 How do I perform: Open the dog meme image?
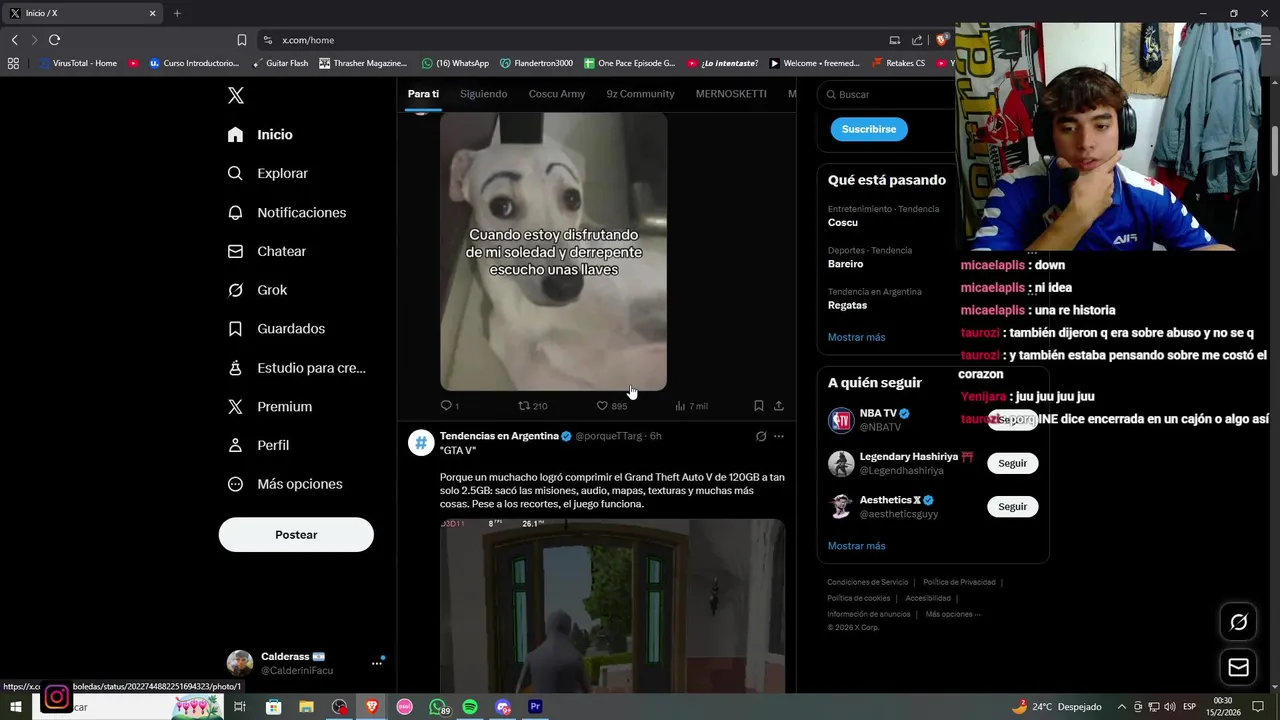coord(553,251)
